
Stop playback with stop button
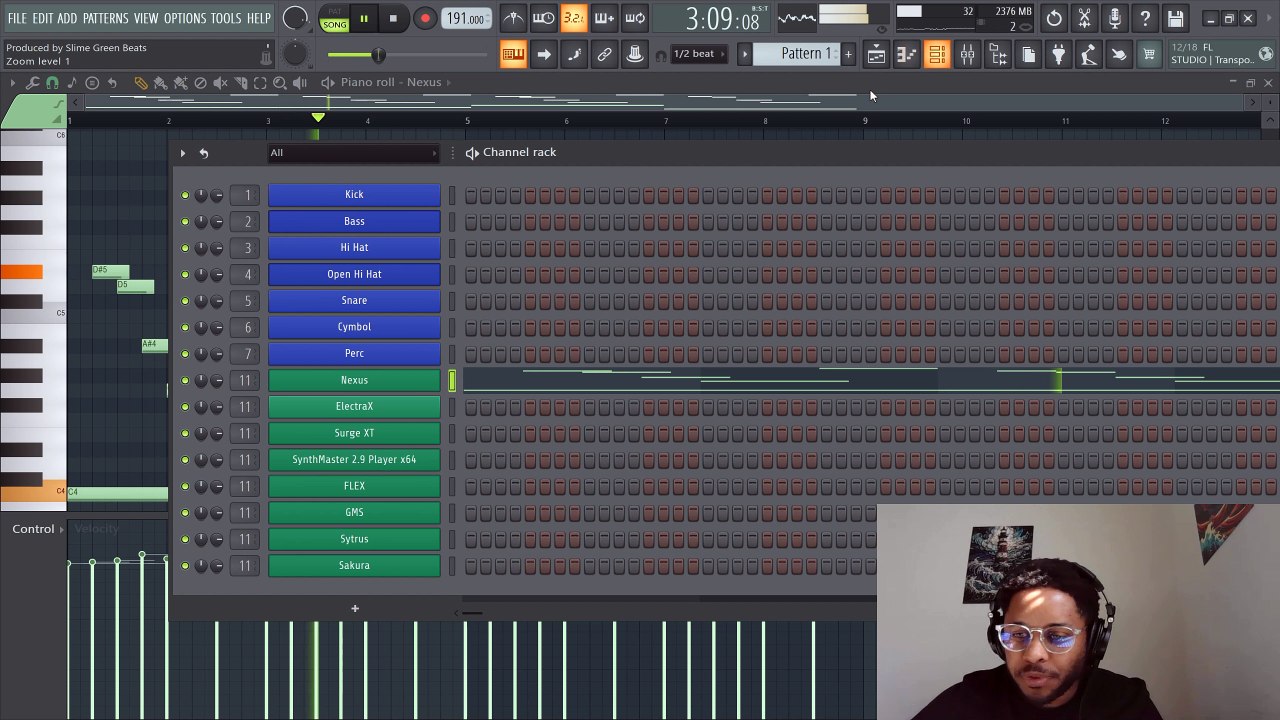pos(393,18)
